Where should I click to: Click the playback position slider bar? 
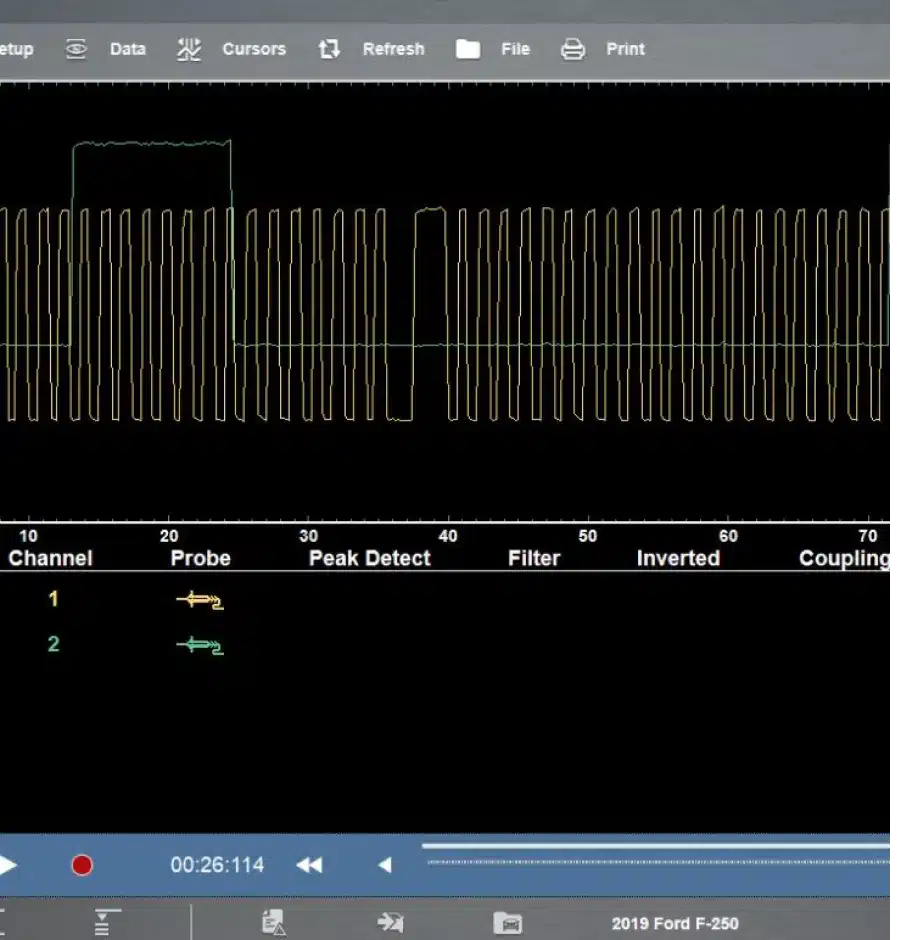click(655, 846)
